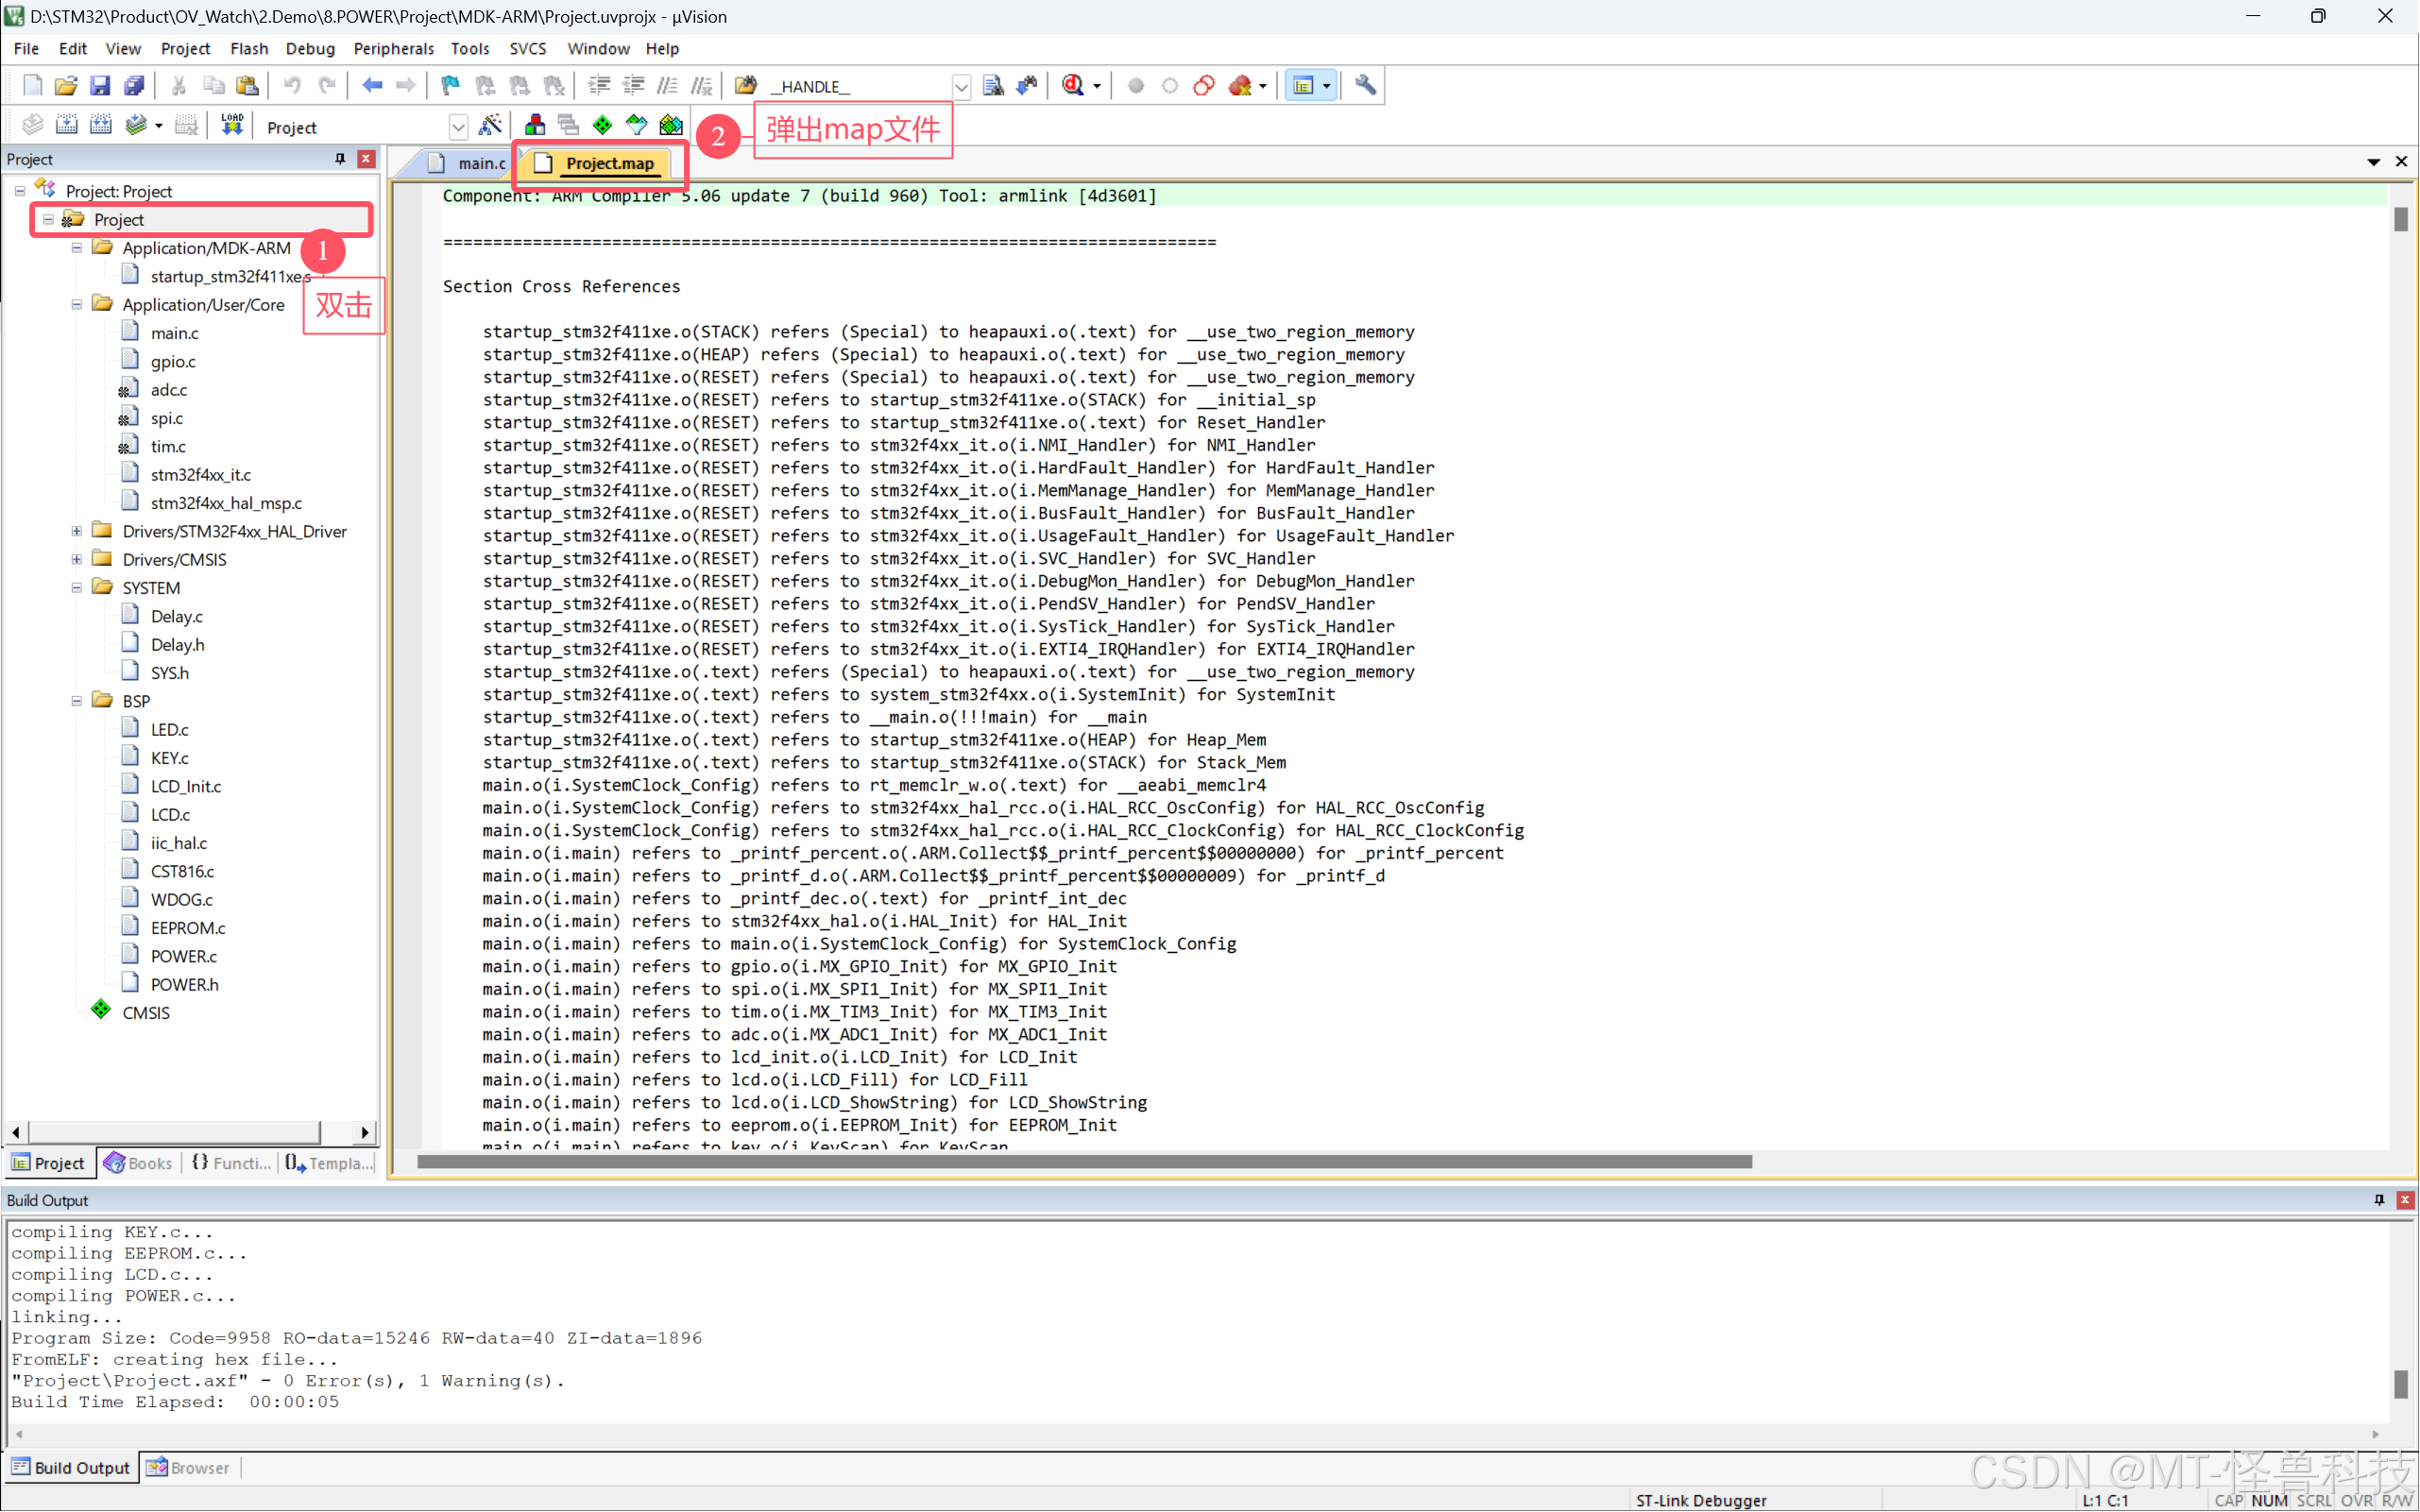Switch to the Books panel tab

point(139,1163)
